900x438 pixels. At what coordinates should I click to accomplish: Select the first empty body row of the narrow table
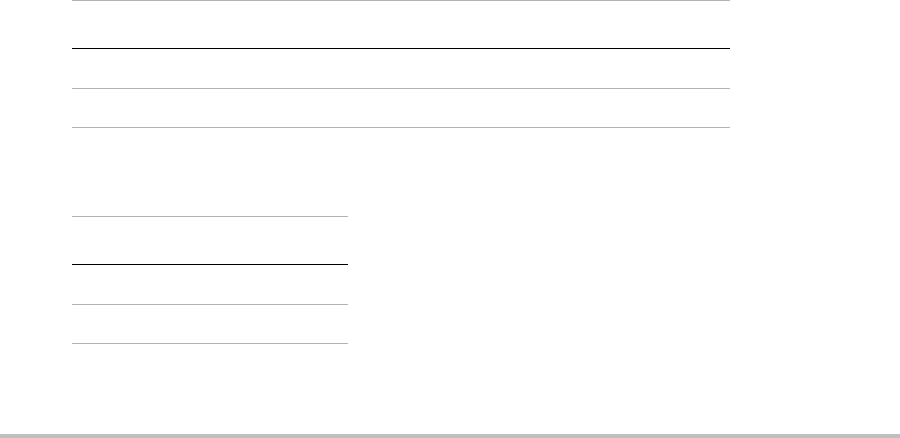pyautogui.click(x=210, y=285)
